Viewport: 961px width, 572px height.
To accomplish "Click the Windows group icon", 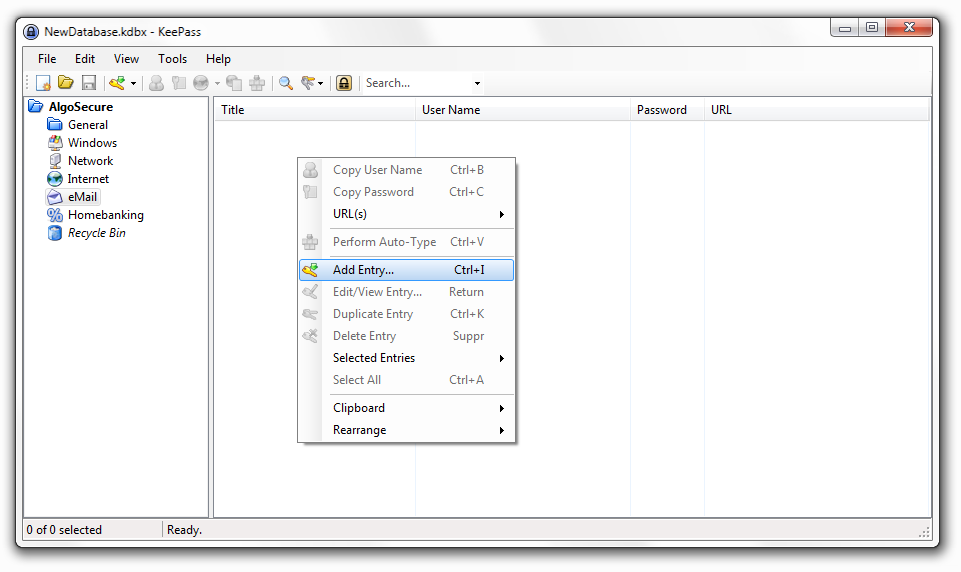I will click(55, 143).
